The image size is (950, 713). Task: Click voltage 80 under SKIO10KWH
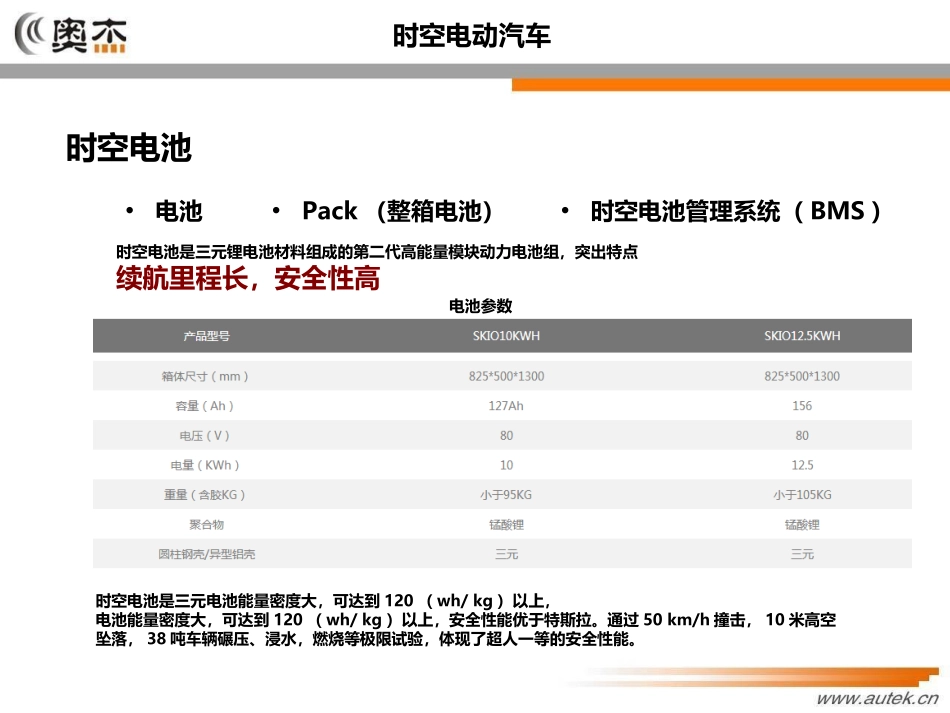point(506,436)
